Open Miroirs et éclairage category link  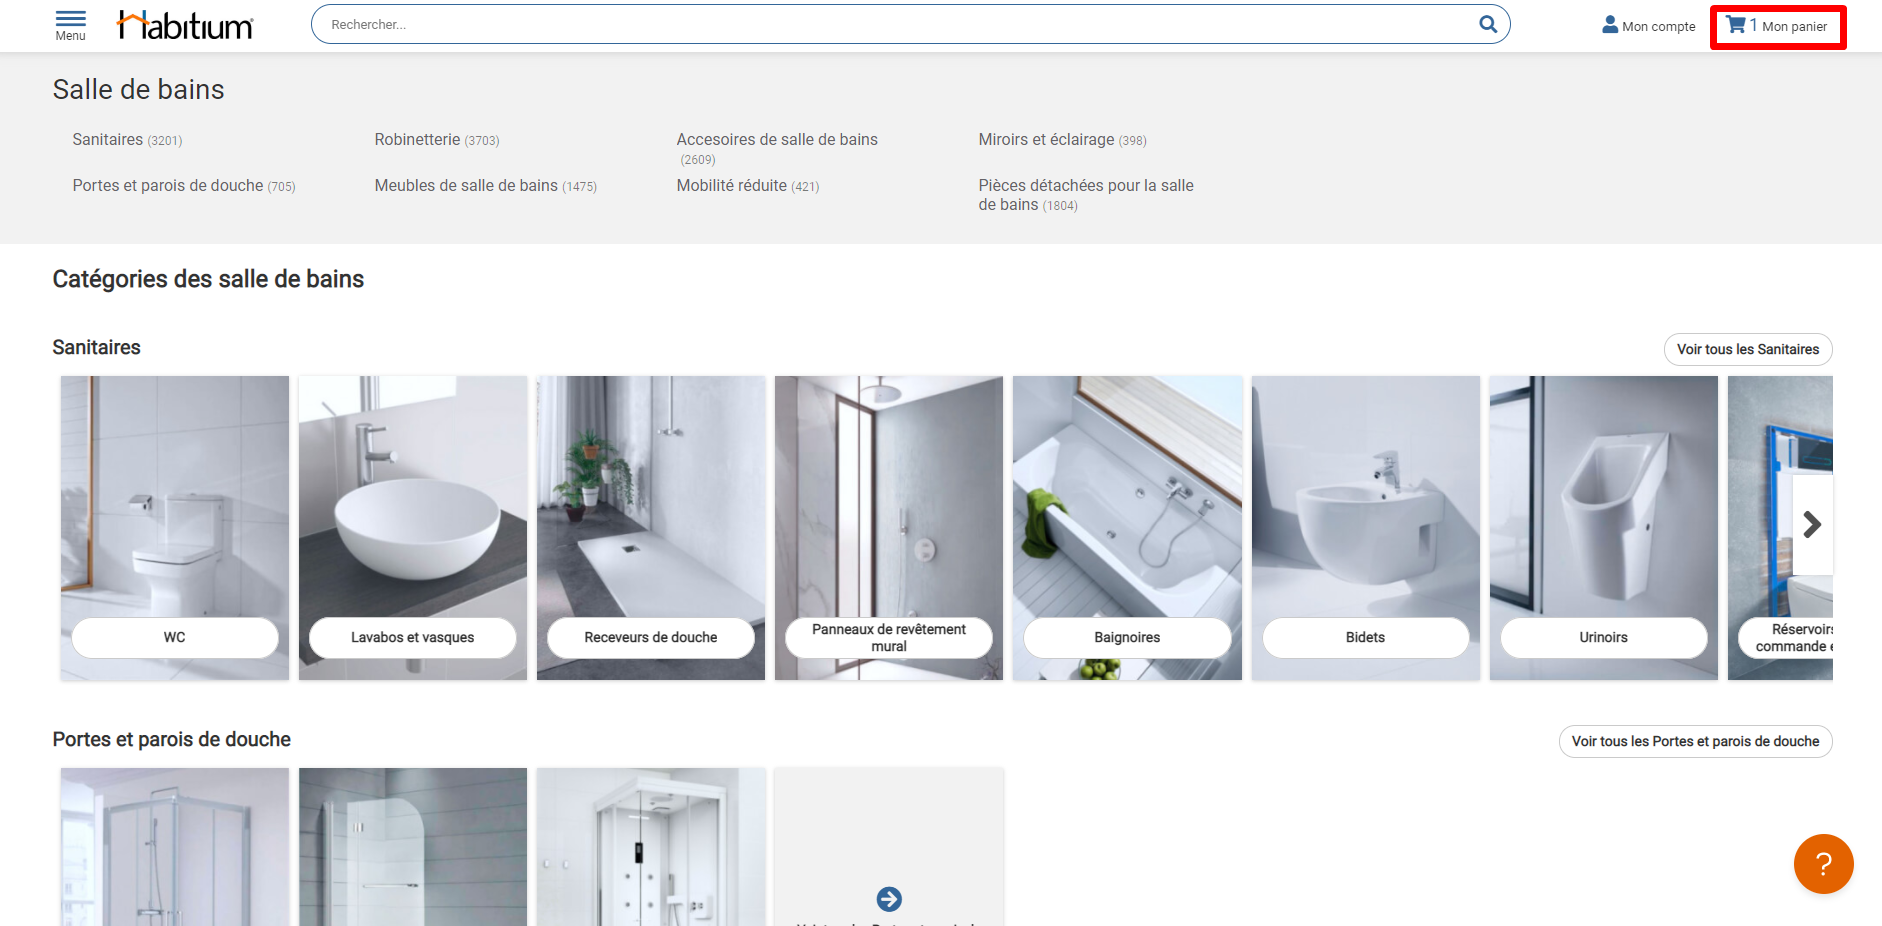coord(1062,140)
